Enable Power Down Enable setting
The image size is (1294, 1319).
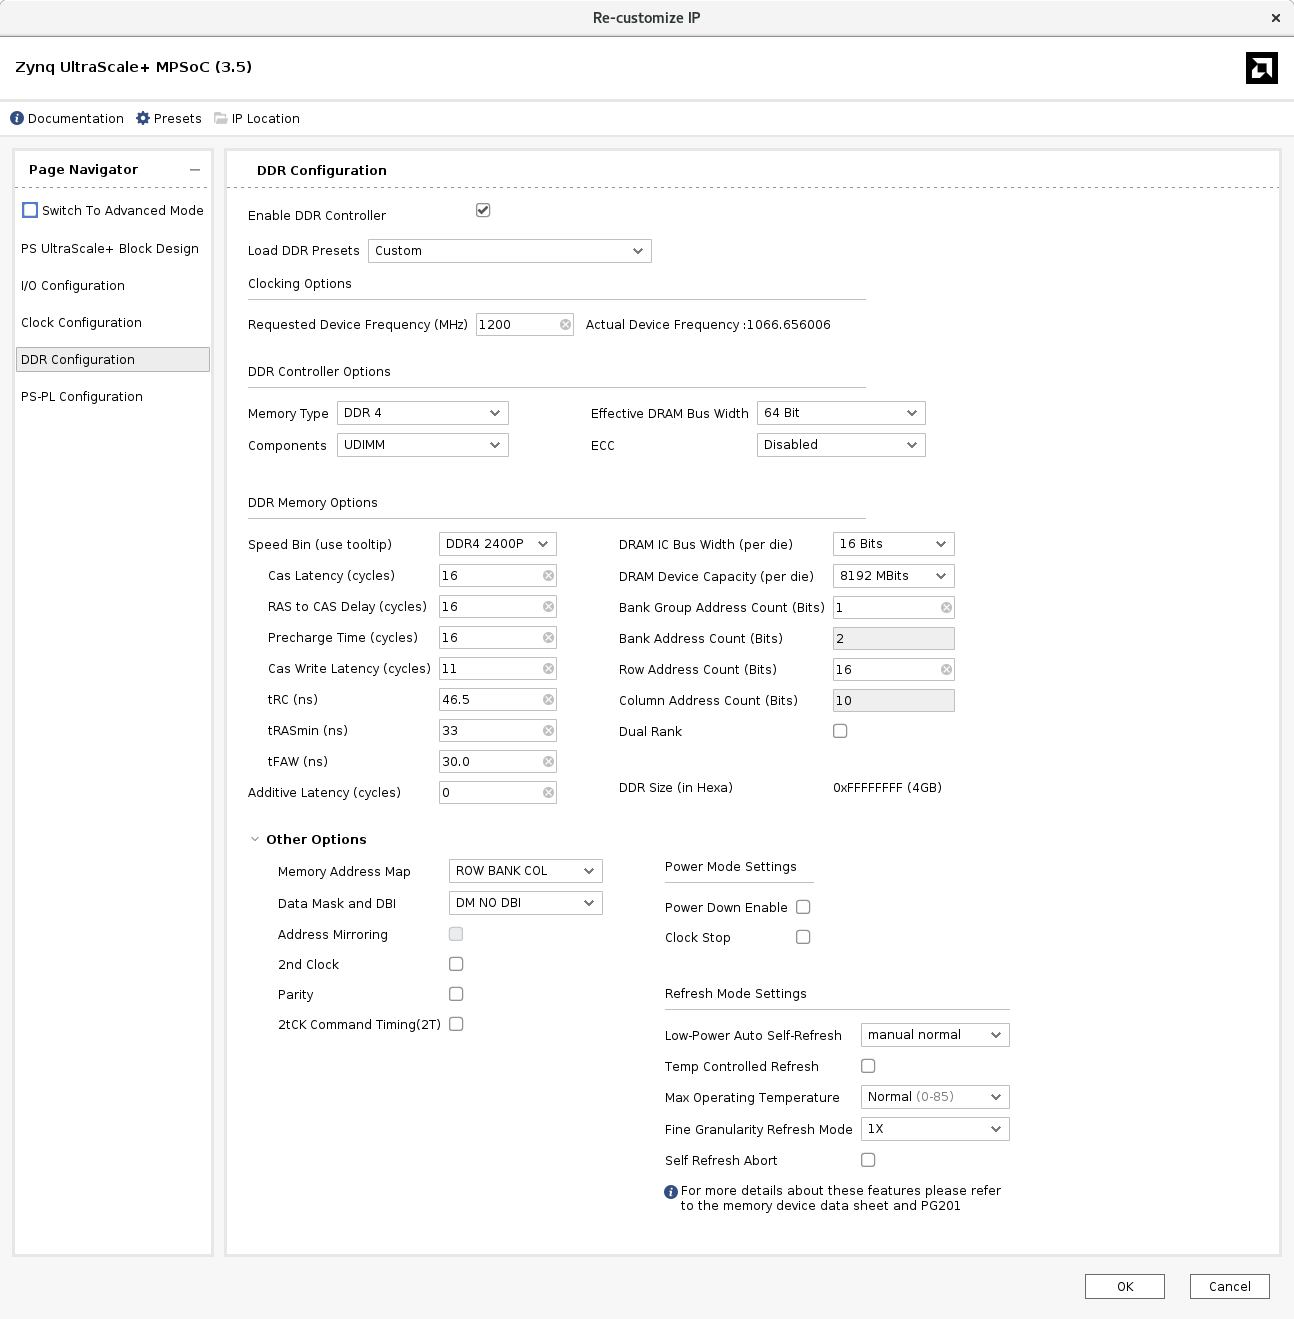[803, 907]
